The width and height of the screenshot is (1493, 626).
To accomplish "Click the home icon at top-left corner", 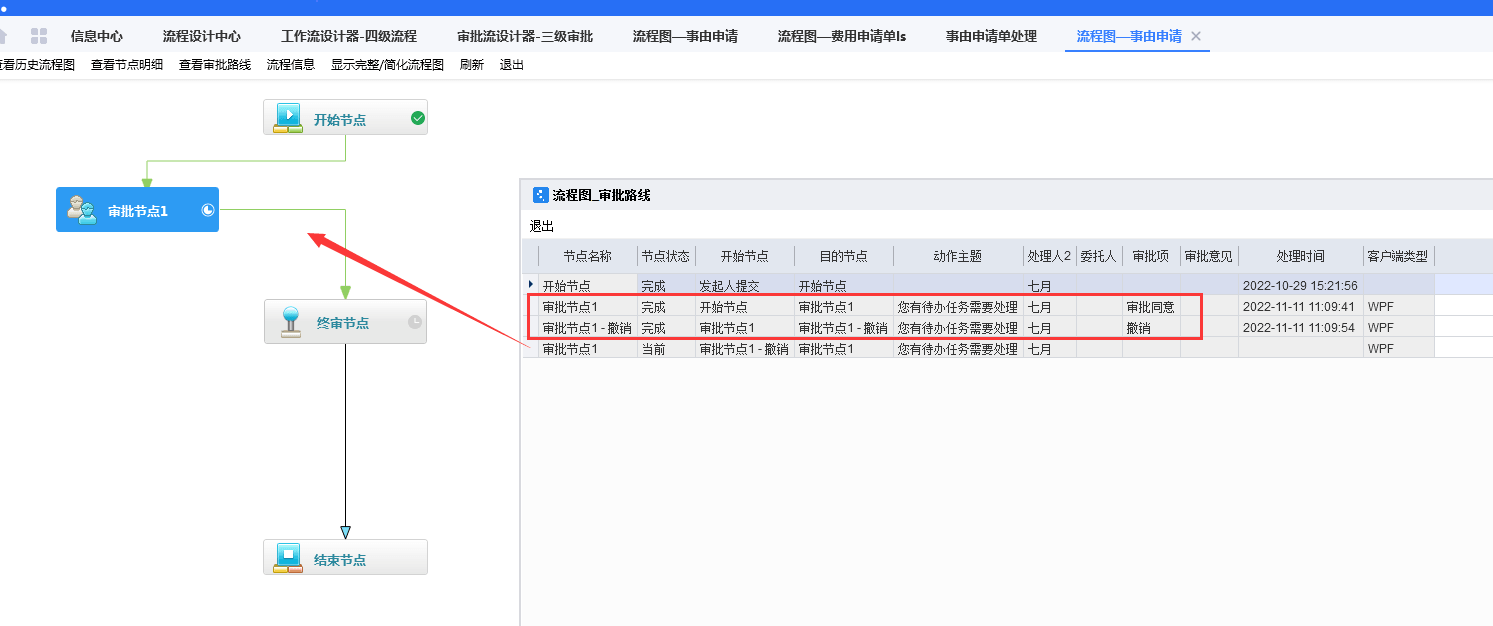I will coord(3,34).
